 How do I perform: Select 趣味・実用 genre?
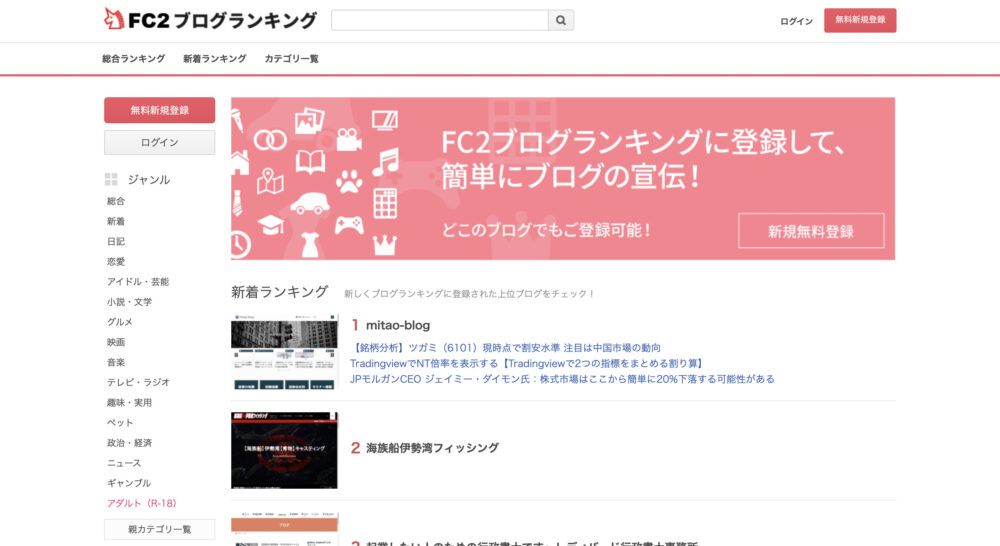tap(129, 402)
